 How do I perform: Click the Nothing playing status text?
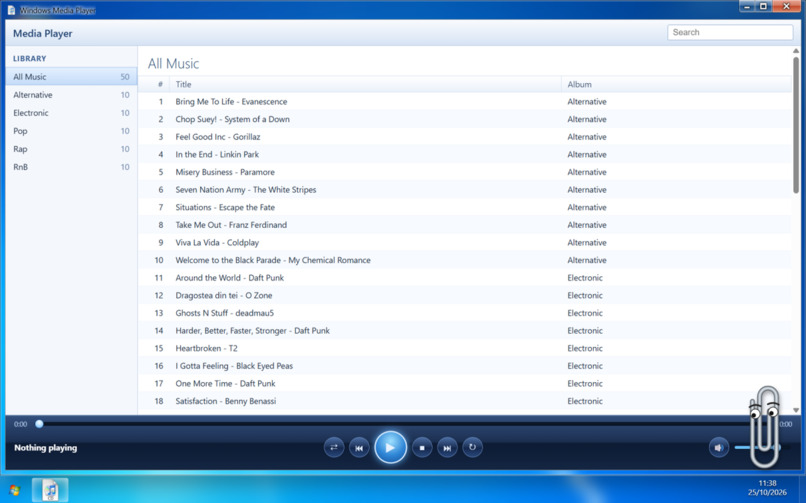point(46,448)
